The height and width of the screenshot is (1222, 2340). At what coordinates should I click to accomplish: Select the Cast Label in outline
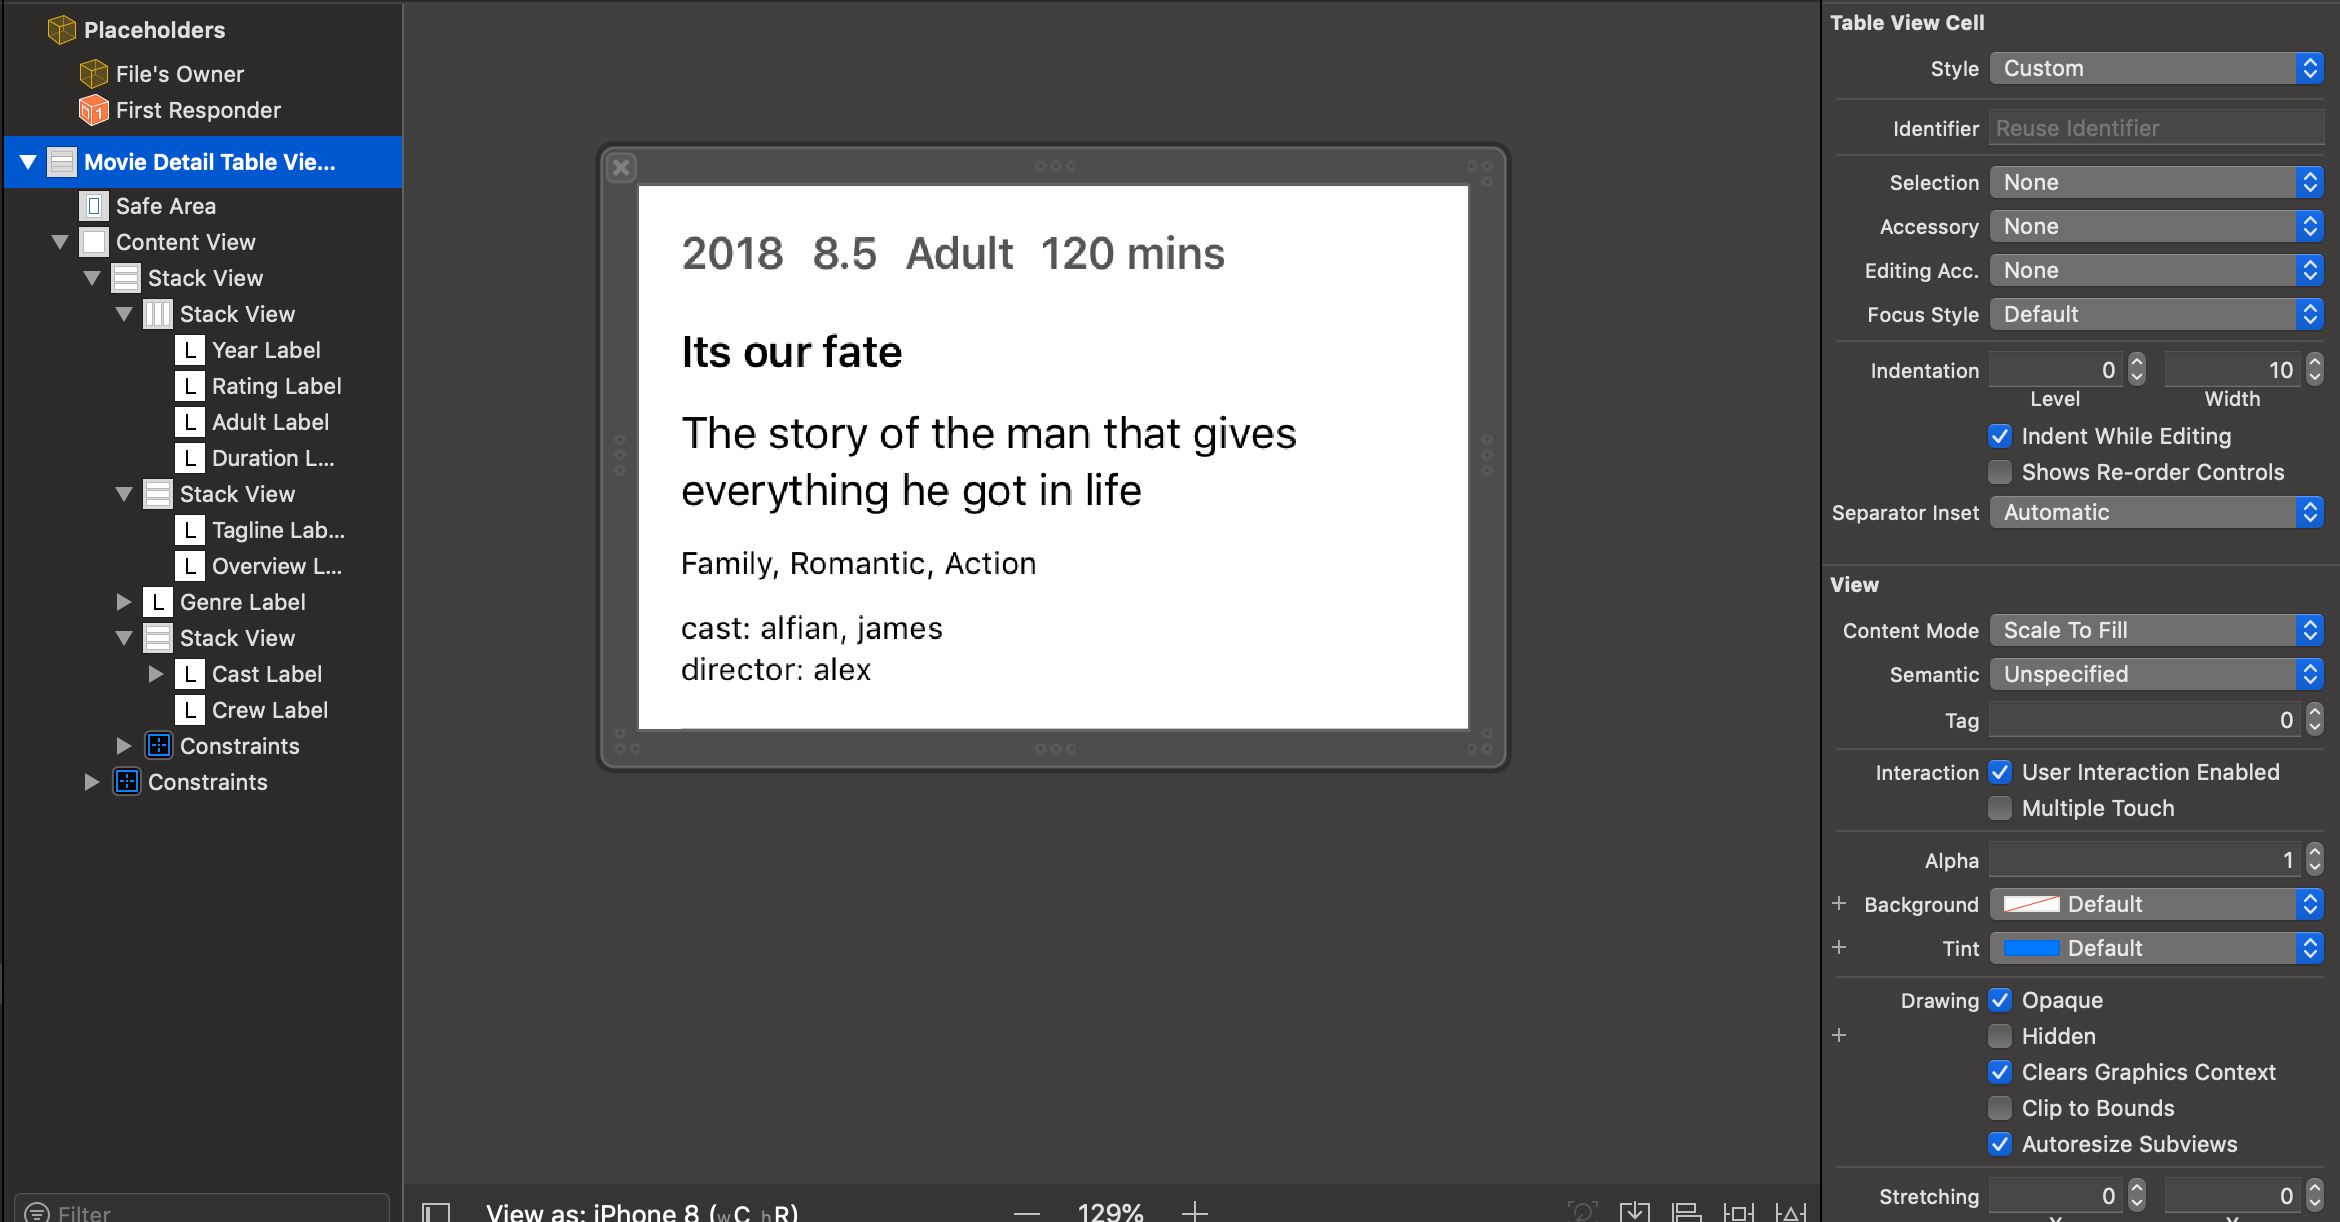(266, 674)
